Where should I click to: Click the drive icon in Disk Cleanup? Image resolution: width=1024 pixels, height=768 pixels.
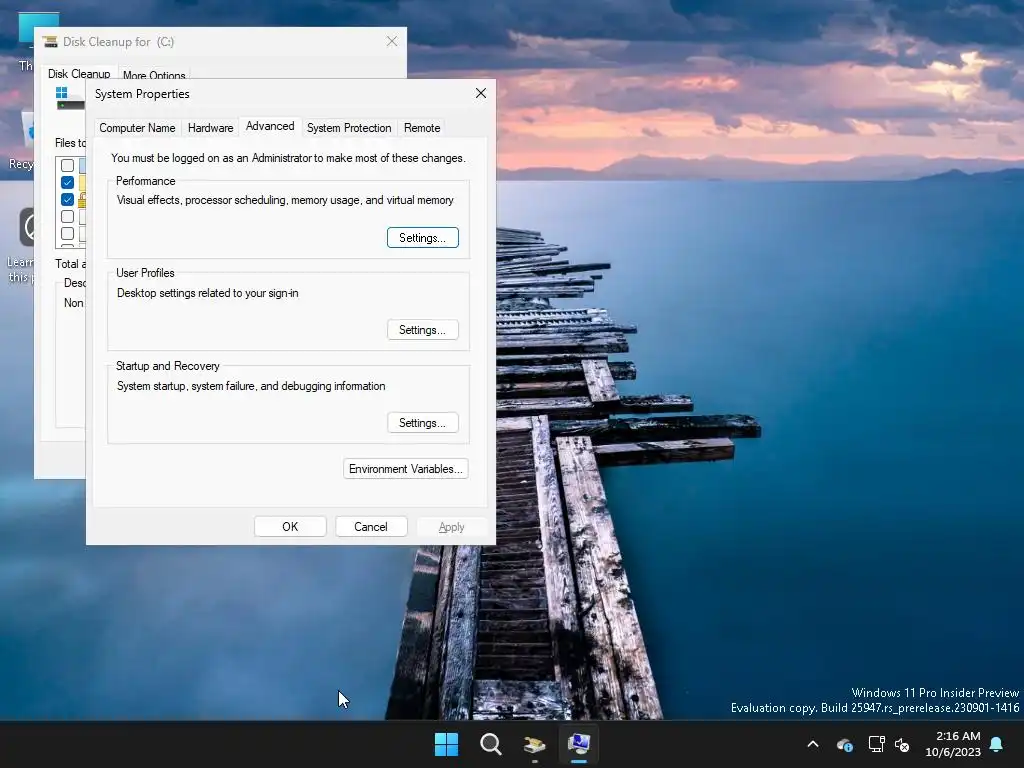coord(70,99)
